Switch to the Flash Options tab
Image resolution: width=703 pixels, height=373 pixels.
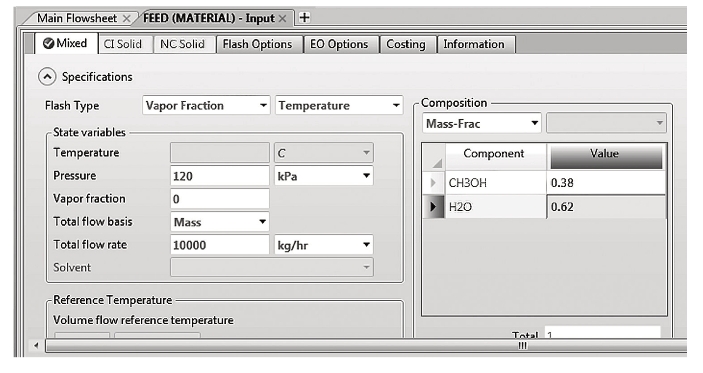point(257,44)
